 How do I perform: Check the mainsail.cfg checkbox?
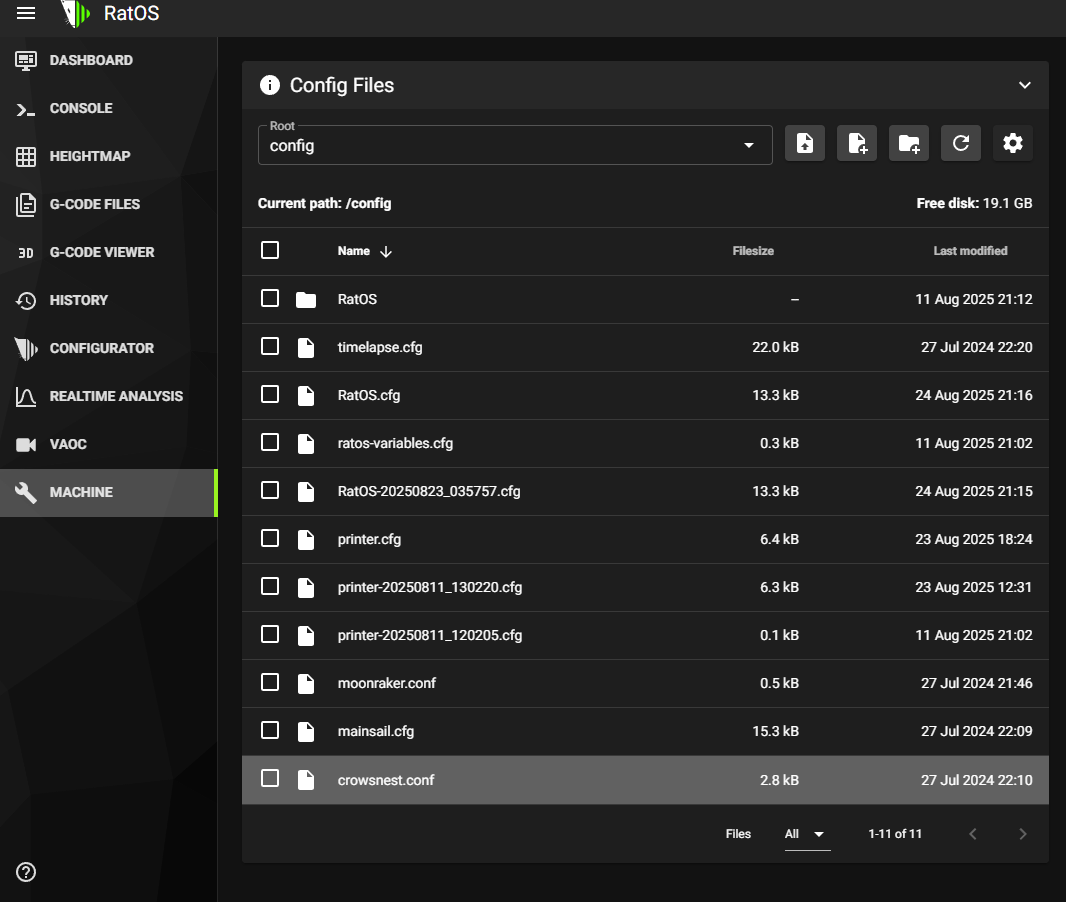tap(270, 730)
